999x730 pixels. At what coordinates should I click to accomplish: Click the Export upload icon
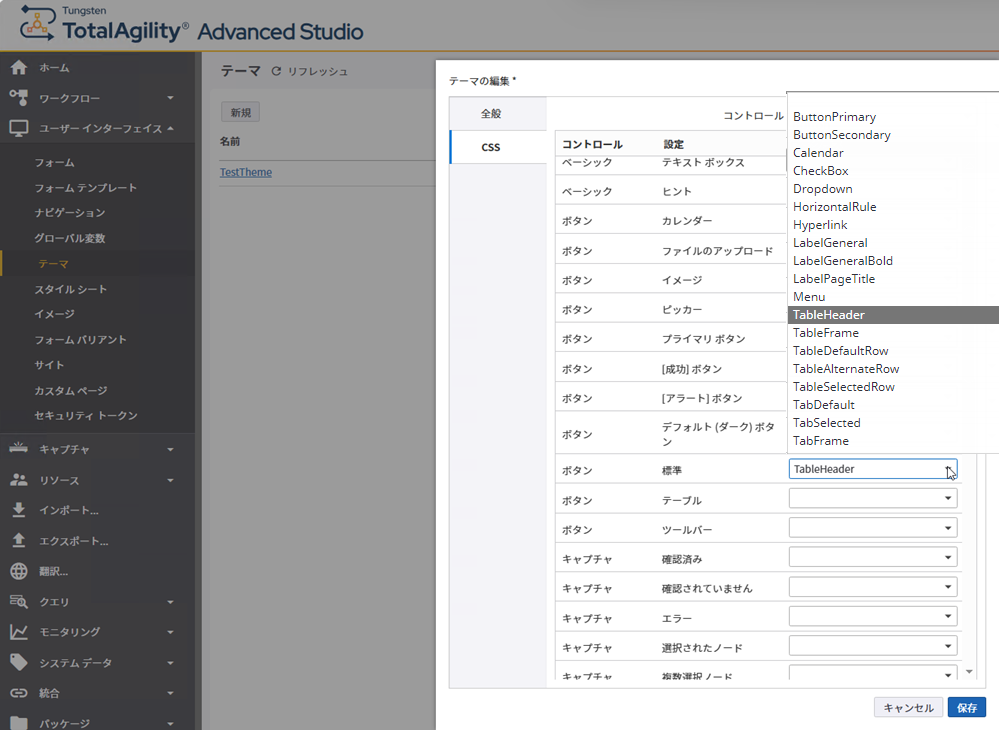(18, 541)
